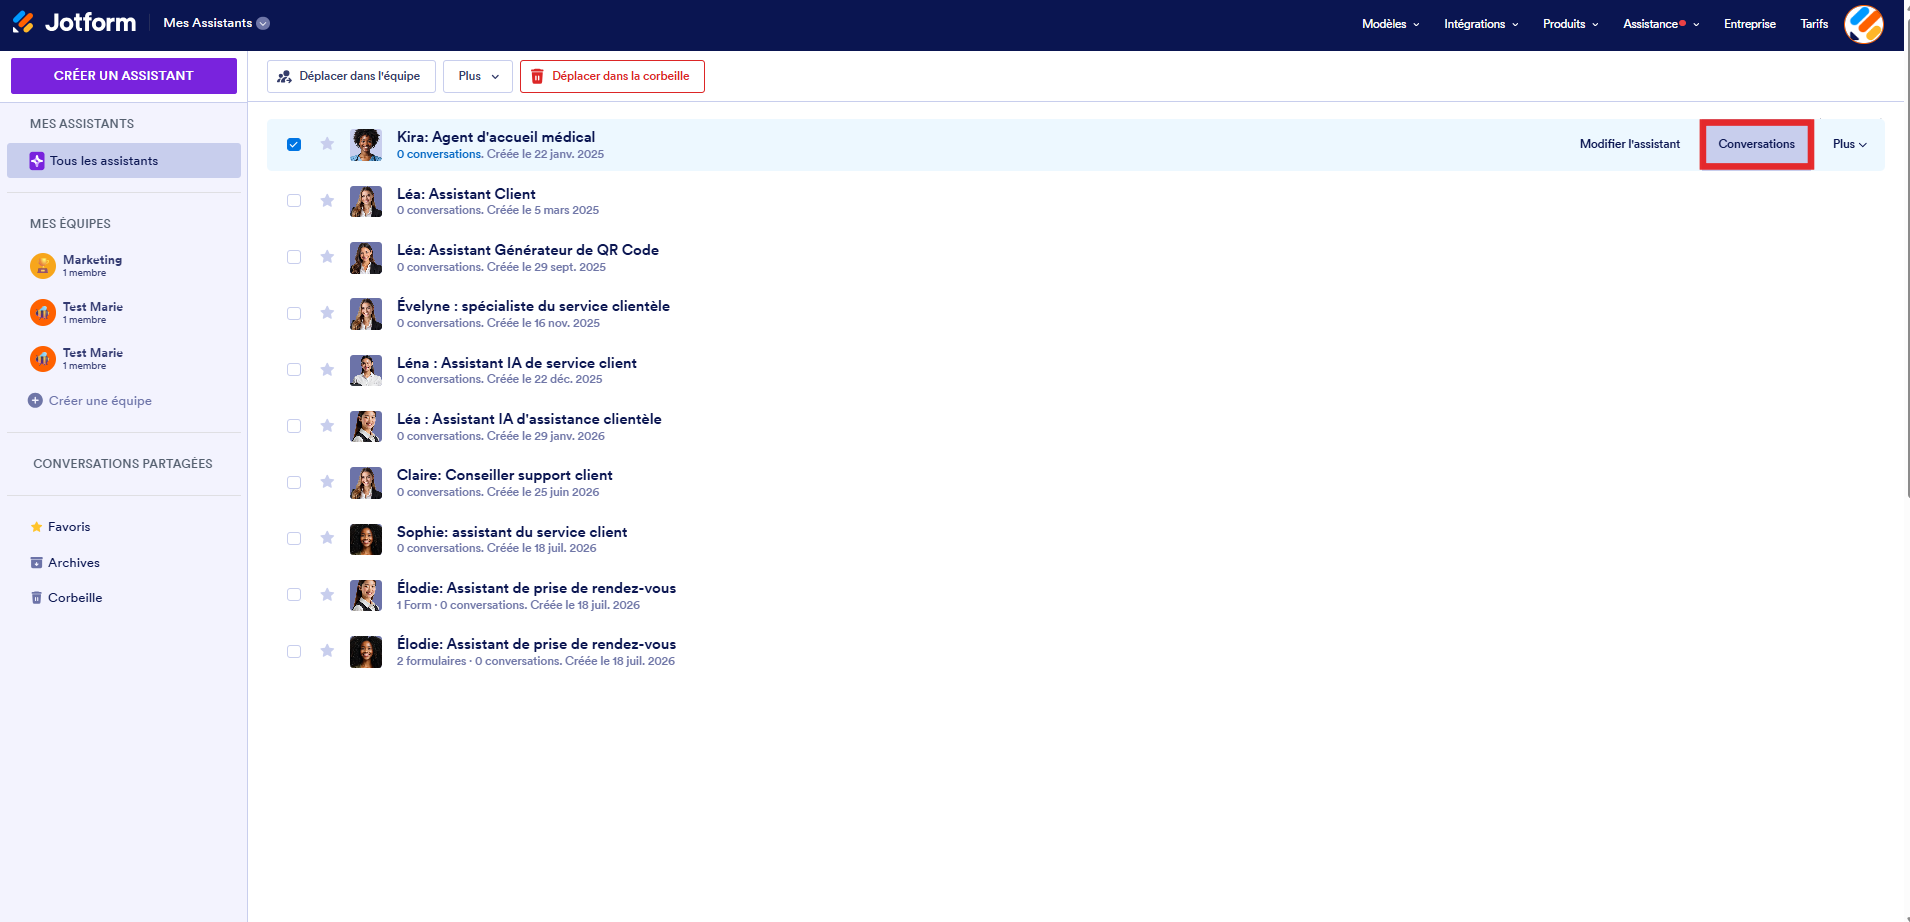Expand the Modèles menu
The width and height of the screenshot is (1910, 922).
pyautogui.click(x=1390, y=24)
